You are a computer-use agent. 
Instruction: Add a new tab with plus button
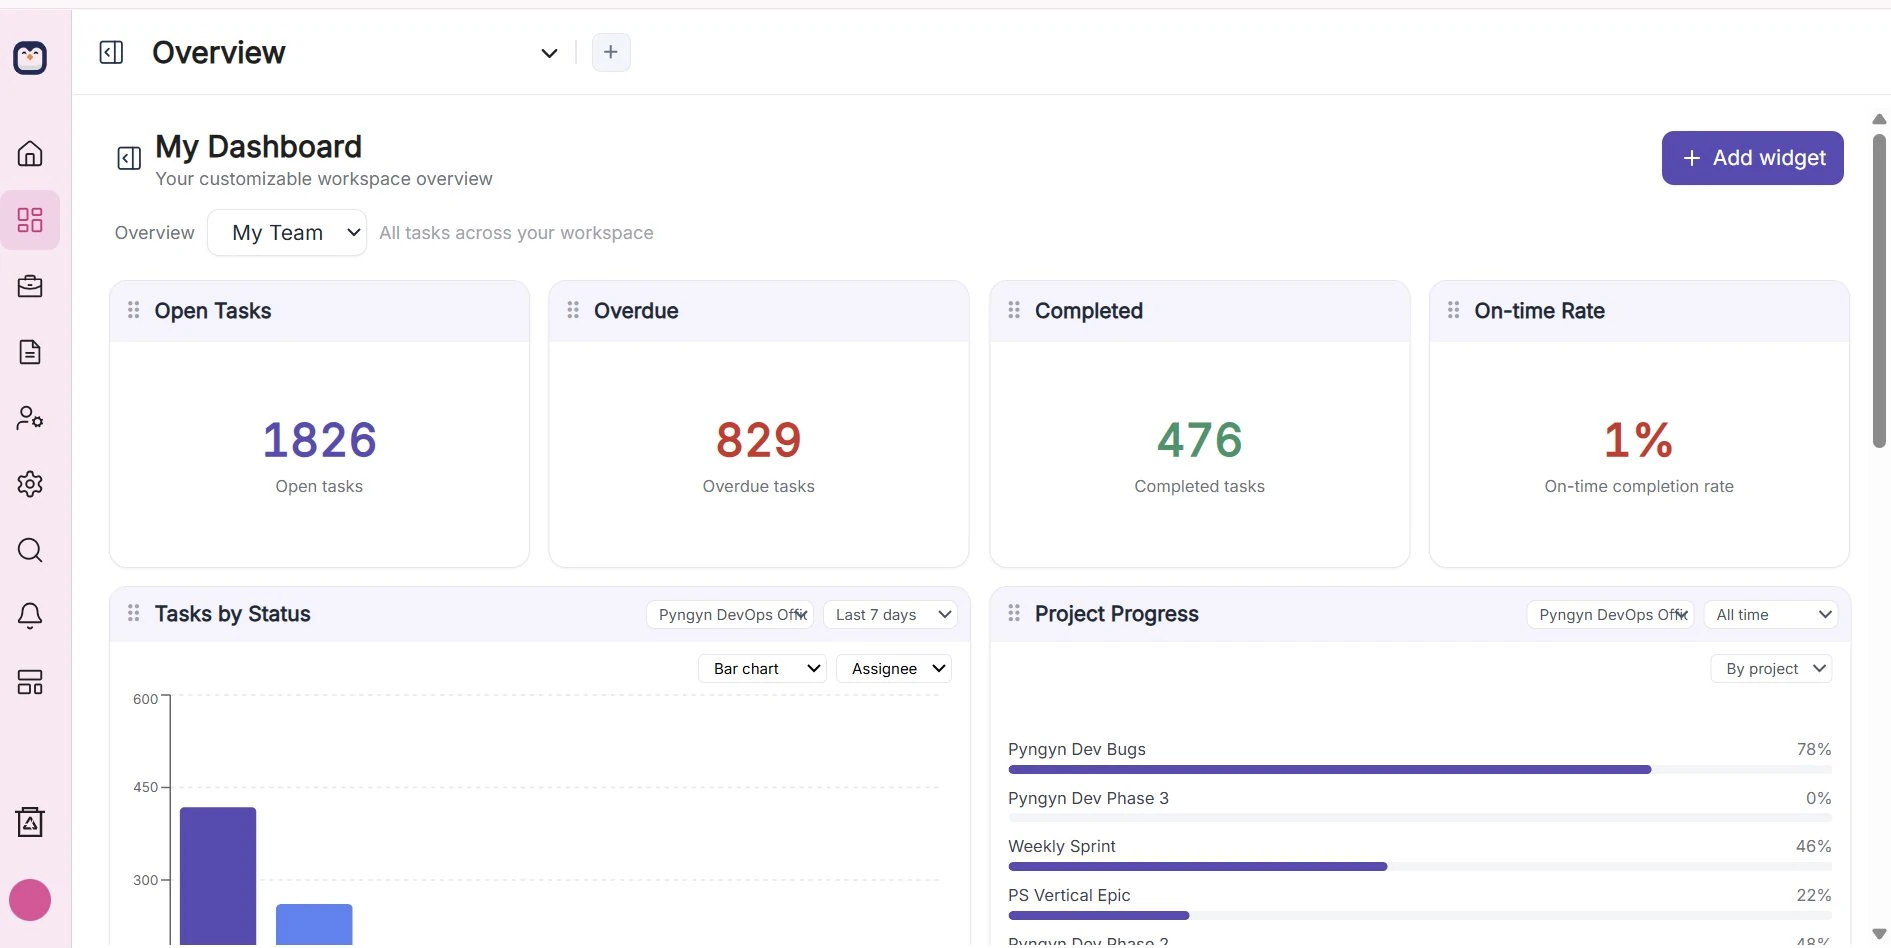pyautogui.click(x=611, y=52)
